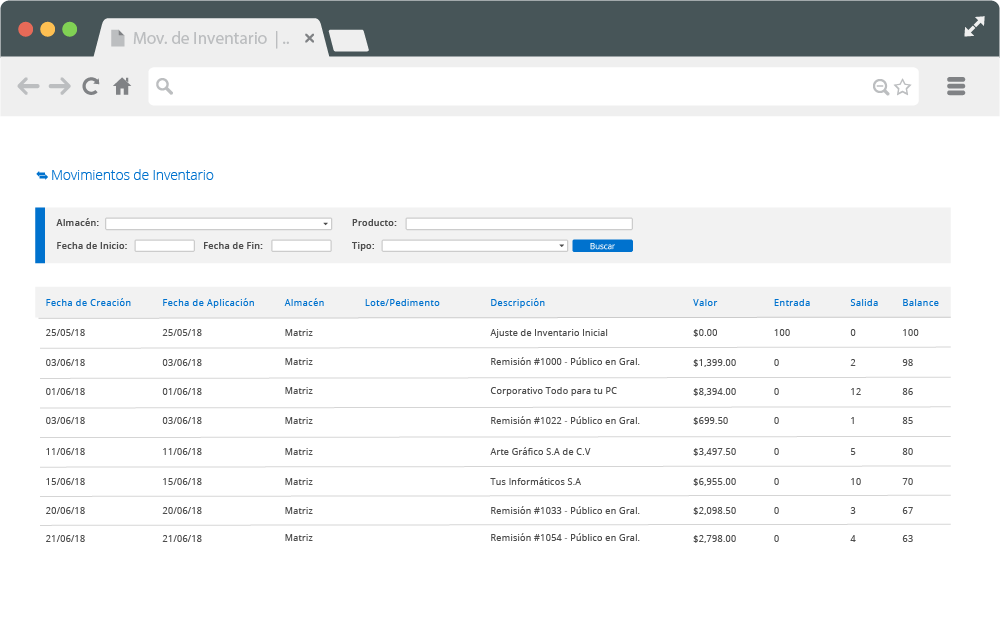Image resolution: width=1000 pixels, height=623 pixels.
Task: Open the browser home icon
Action: click(x=122, y=86)
